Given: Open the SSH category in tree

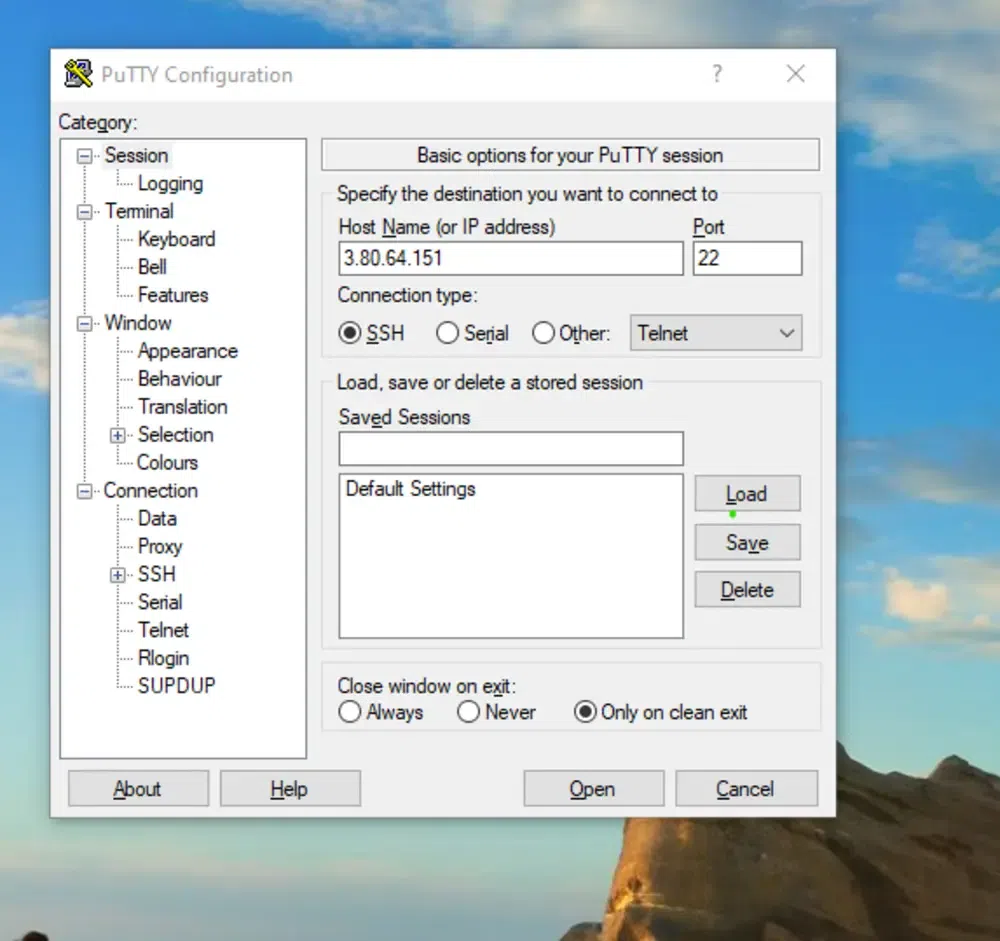Looking at the screenshot, I should click(156, 574).
